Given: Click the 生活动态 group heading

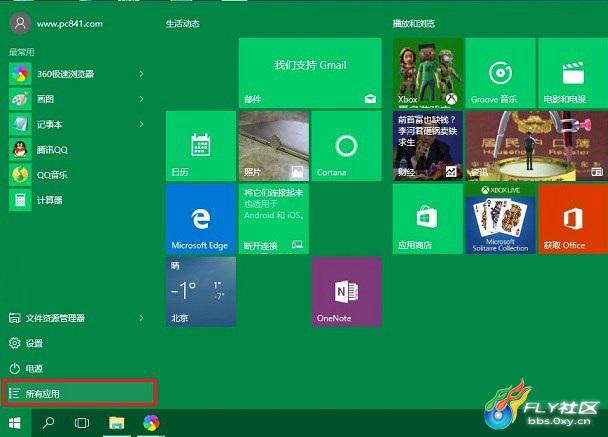Looking at the screenshot, I should [x=183, y=24].
